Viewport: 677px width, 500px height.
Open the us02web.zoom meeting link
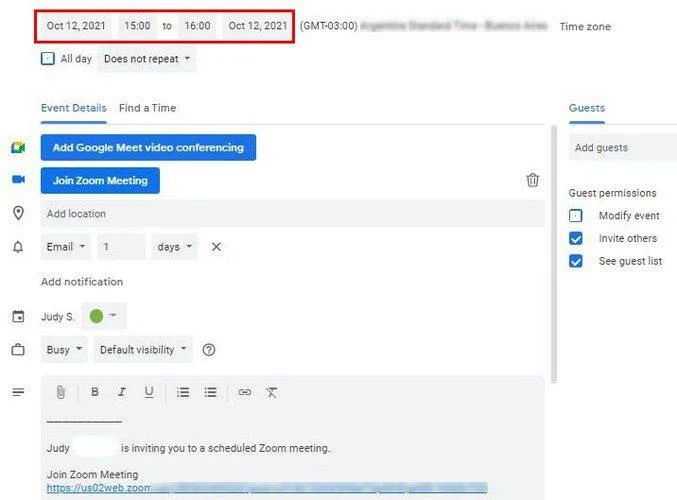(267, 488)
